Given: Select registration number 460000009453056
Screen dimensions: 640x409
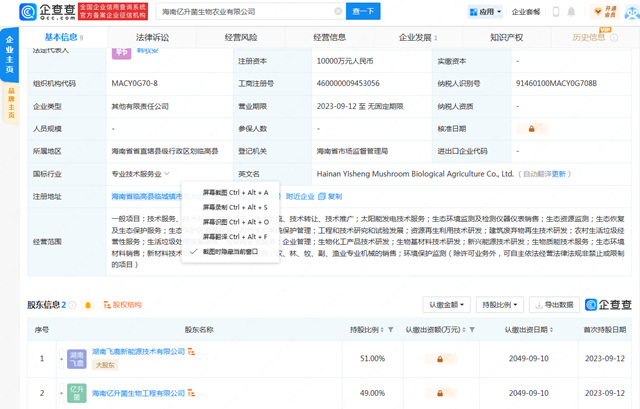Looking at the screenshot, I should click(x=348, y=83).
